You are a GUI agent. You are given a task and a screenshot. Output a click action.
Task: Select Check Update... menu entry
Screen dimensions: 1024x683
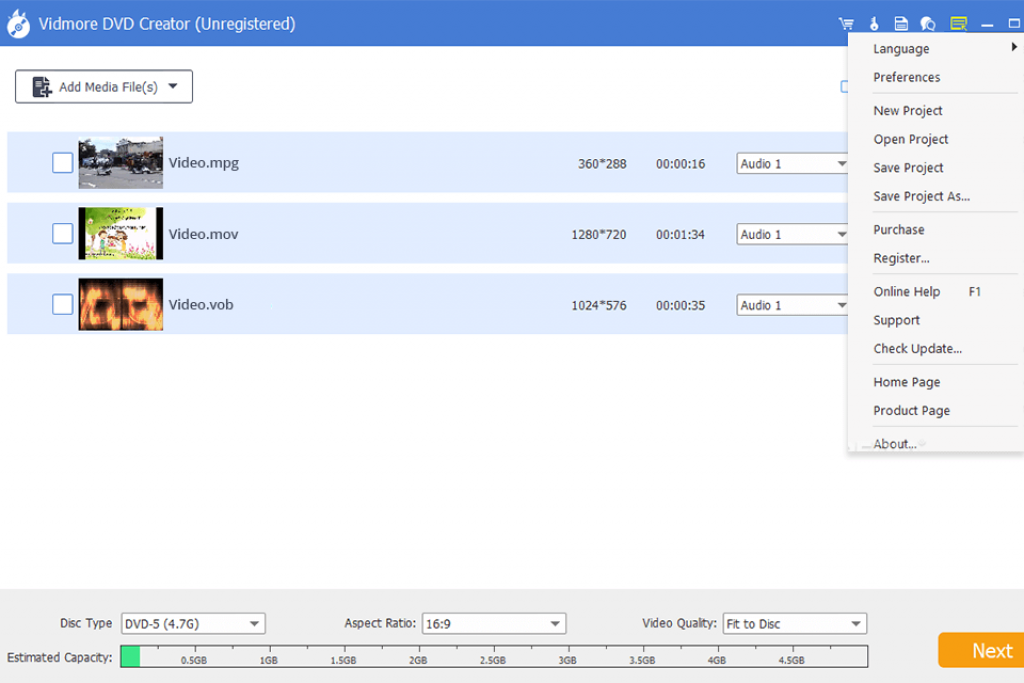[x=917, y=349]
